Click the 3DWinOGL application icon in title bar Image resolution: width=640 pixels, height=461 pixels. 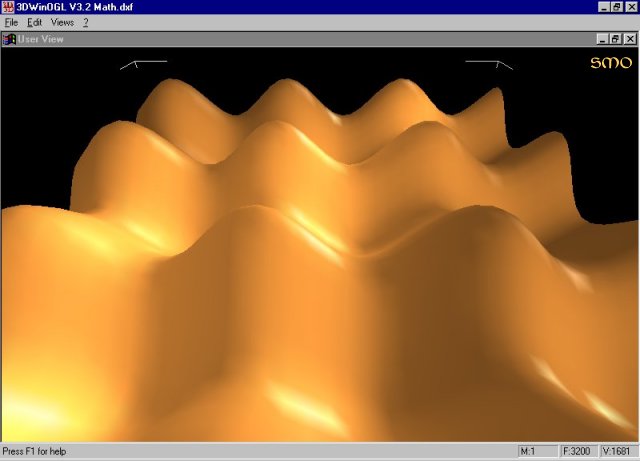[7, 7]
